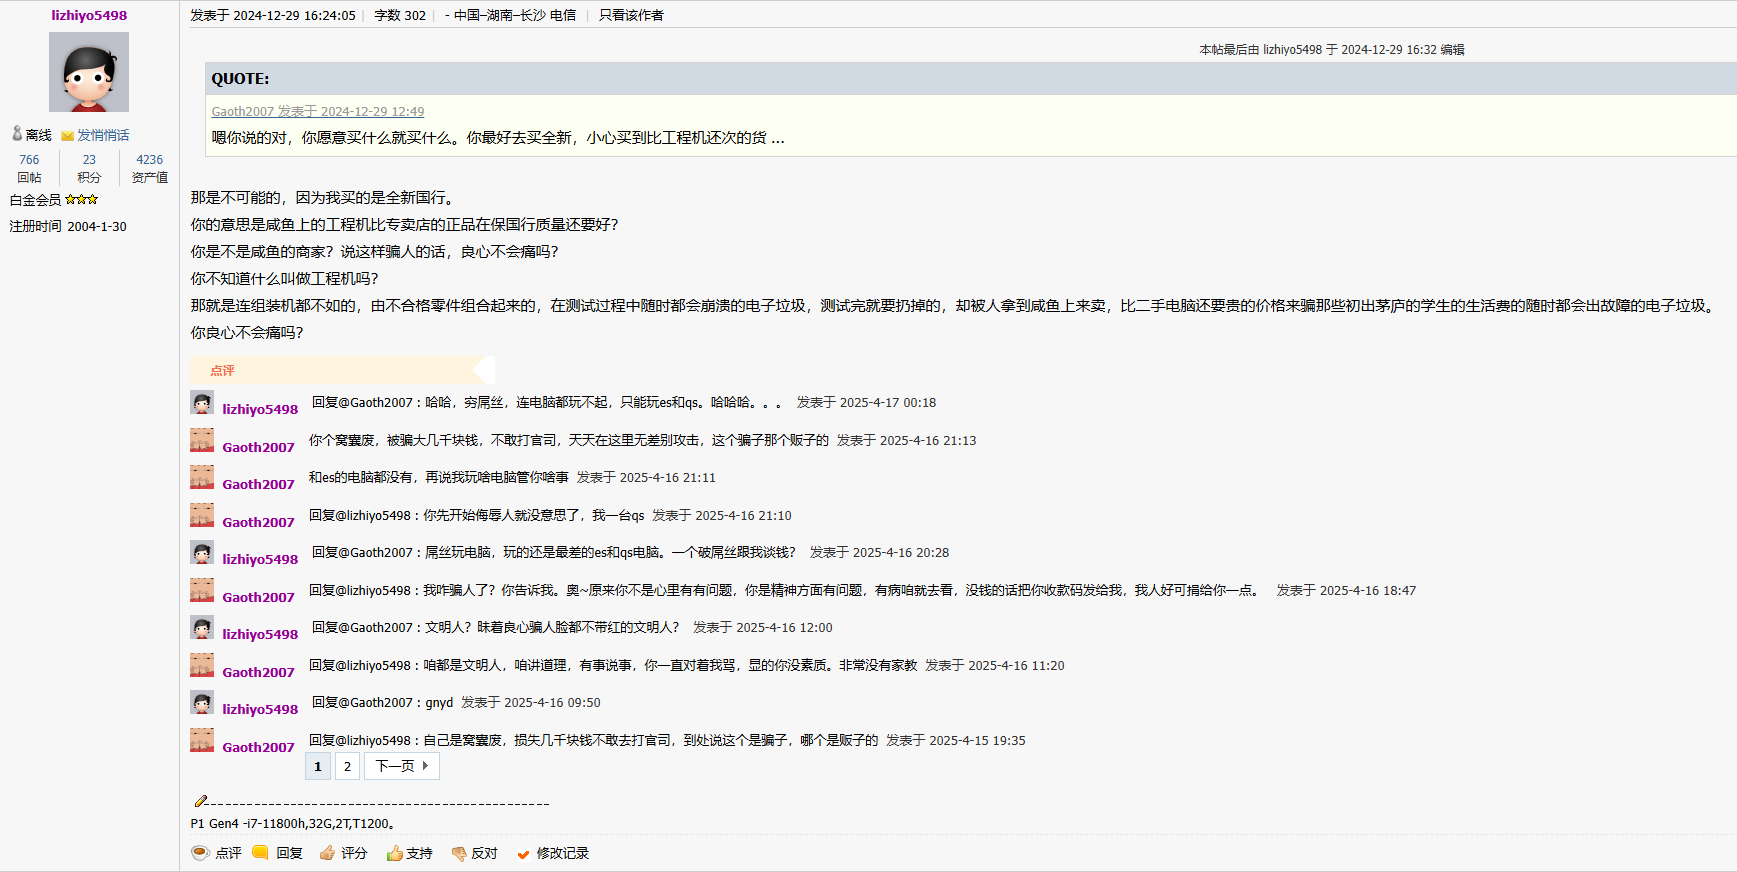
Task: Click the 回复 reply bubble icon
Action: click(x=260, y=852)
